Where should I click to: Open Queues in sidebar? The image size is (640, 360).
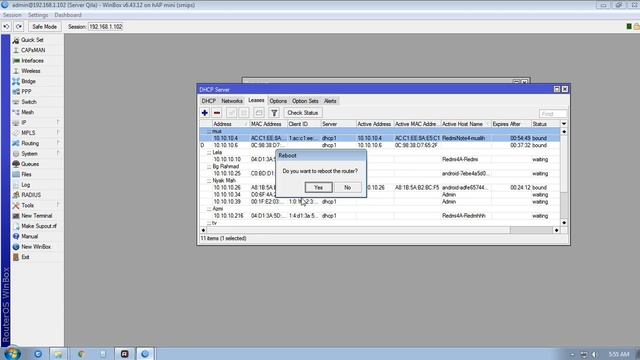[30, 164]
